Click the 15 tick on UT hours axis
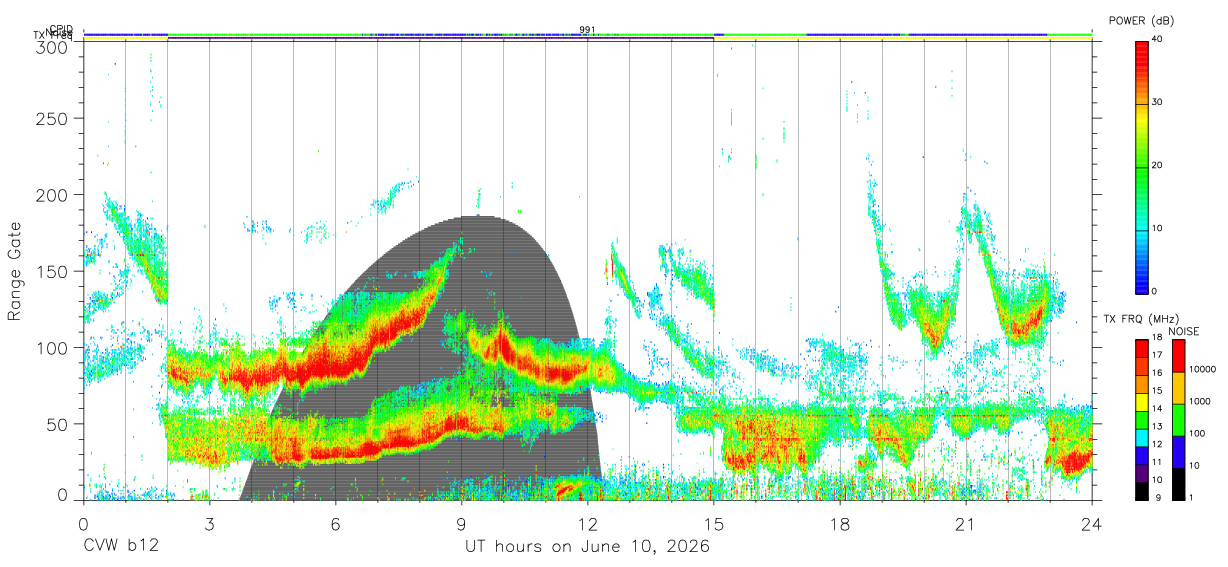 tap(713, 524)
